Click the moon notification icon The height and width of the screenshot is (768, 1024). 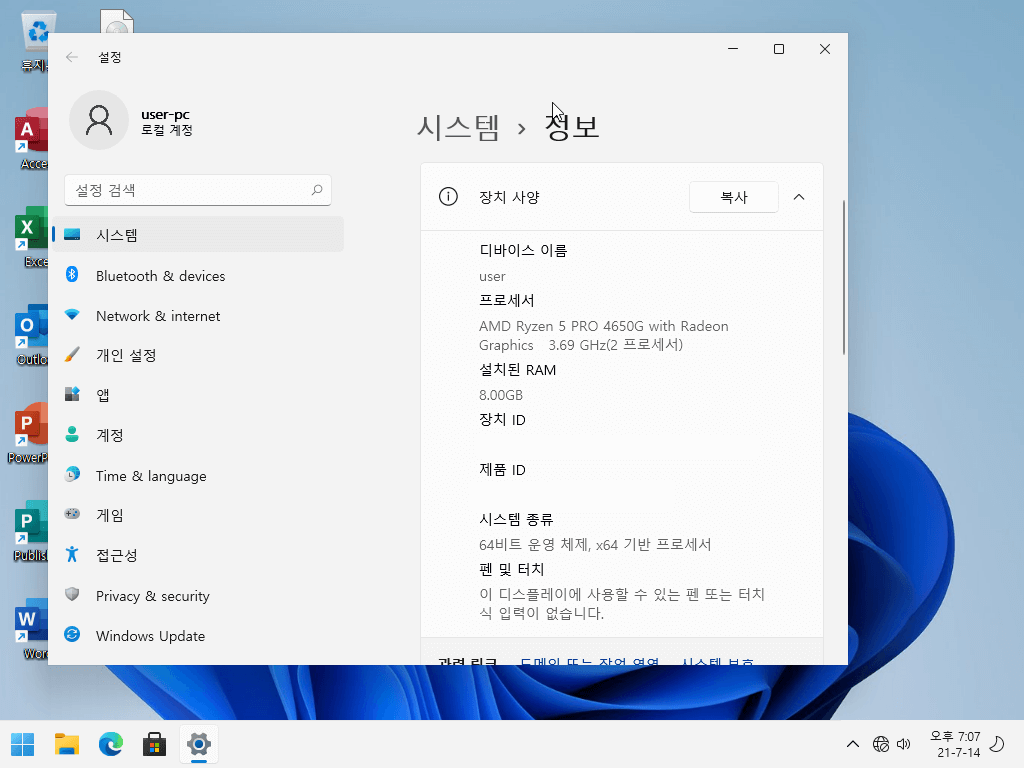pos(997,744)
